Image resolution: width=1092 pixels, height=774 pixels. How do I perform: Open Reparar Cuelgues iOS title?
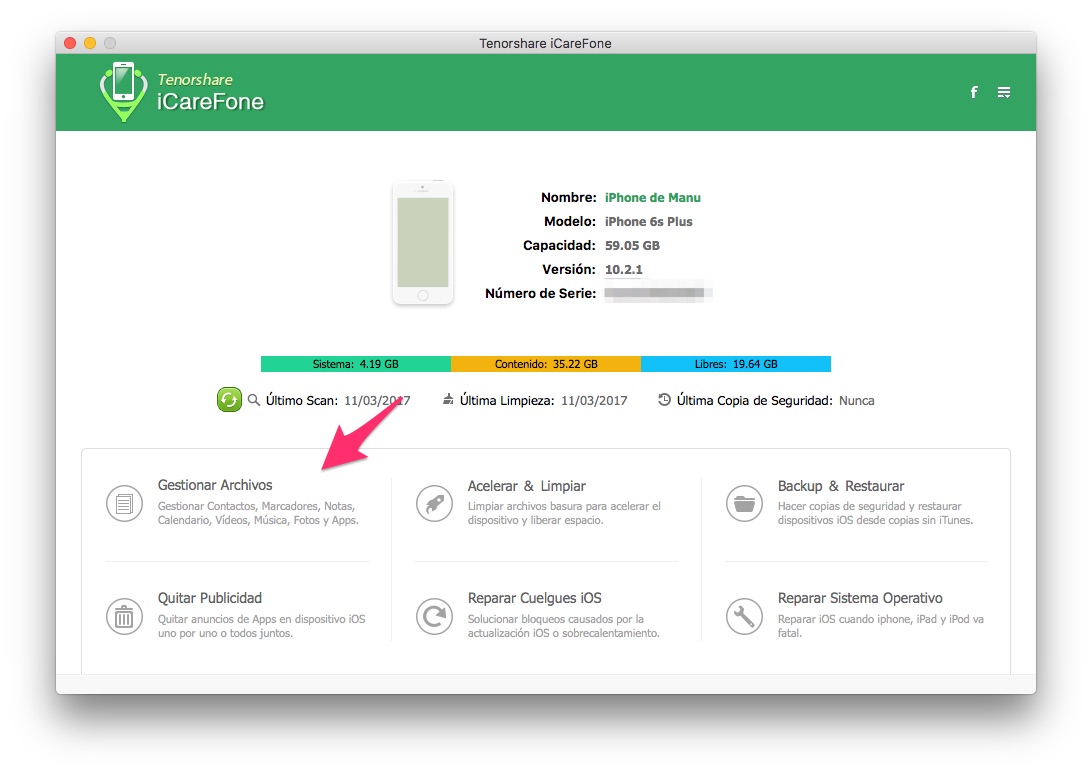534,598
